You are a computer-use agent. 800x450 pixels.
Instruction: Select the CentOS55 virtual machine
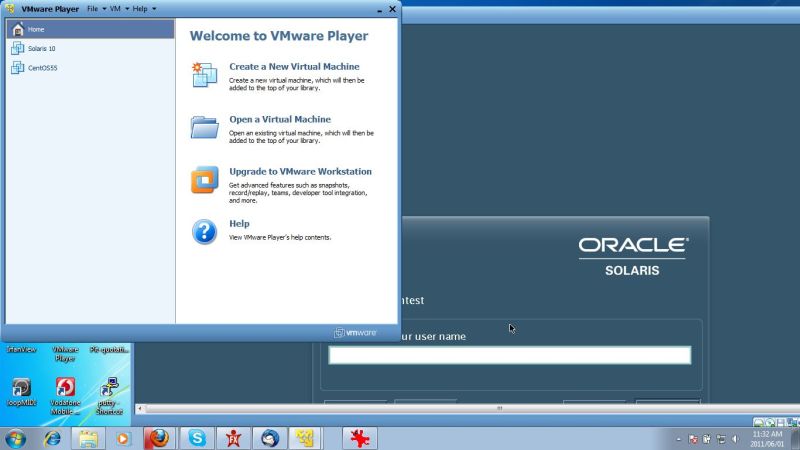[x=90, y=67]
